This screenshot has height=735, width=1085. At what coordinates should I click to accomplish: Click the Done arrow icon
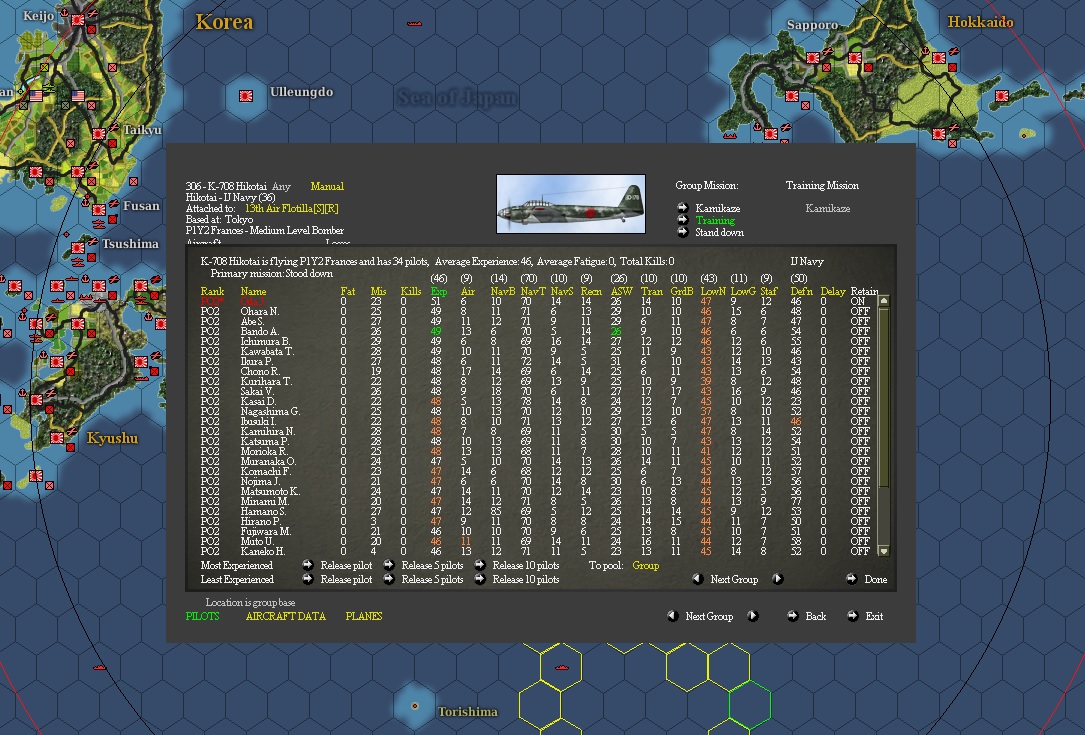851,579
